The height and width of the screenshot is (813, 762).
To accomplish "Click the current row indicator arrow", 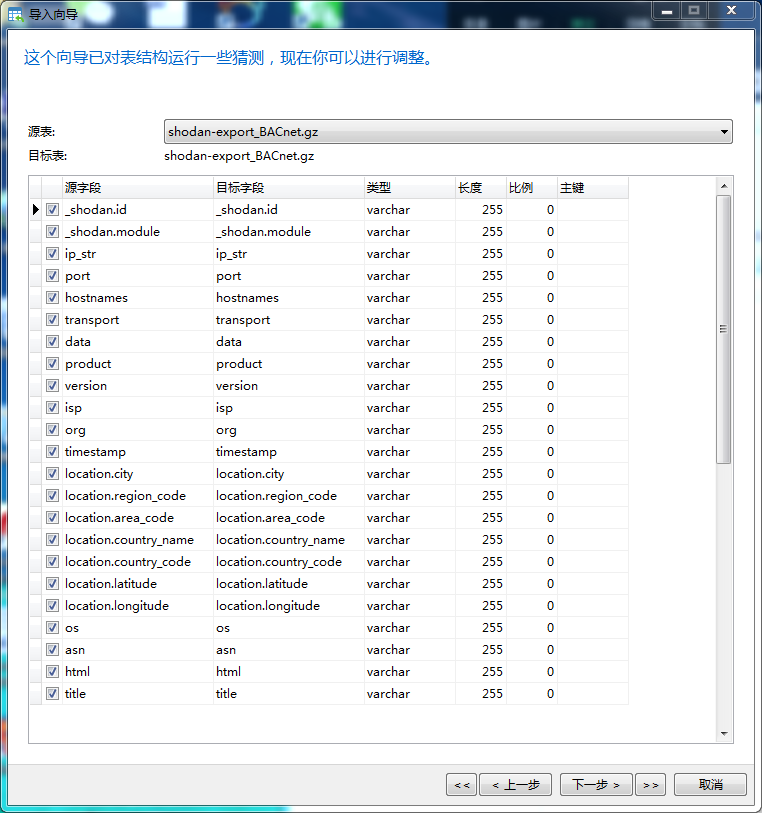I will click(35, 209).
